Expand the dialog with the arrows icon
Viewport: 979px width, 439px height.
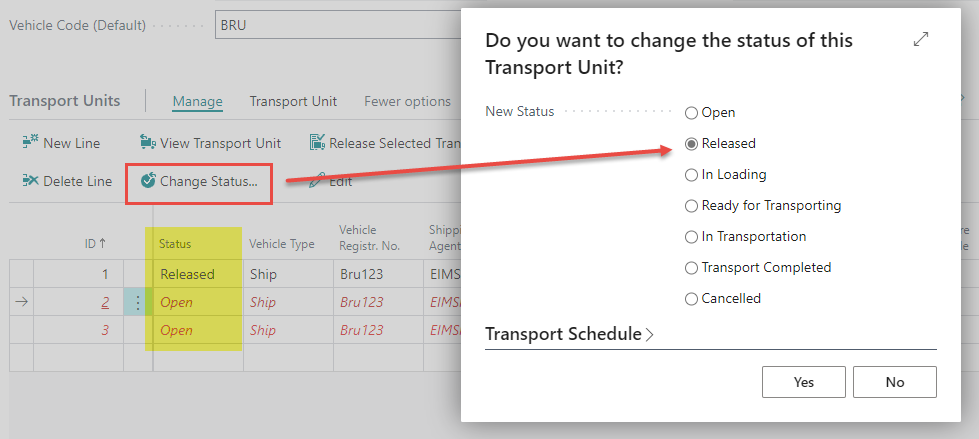921,39
